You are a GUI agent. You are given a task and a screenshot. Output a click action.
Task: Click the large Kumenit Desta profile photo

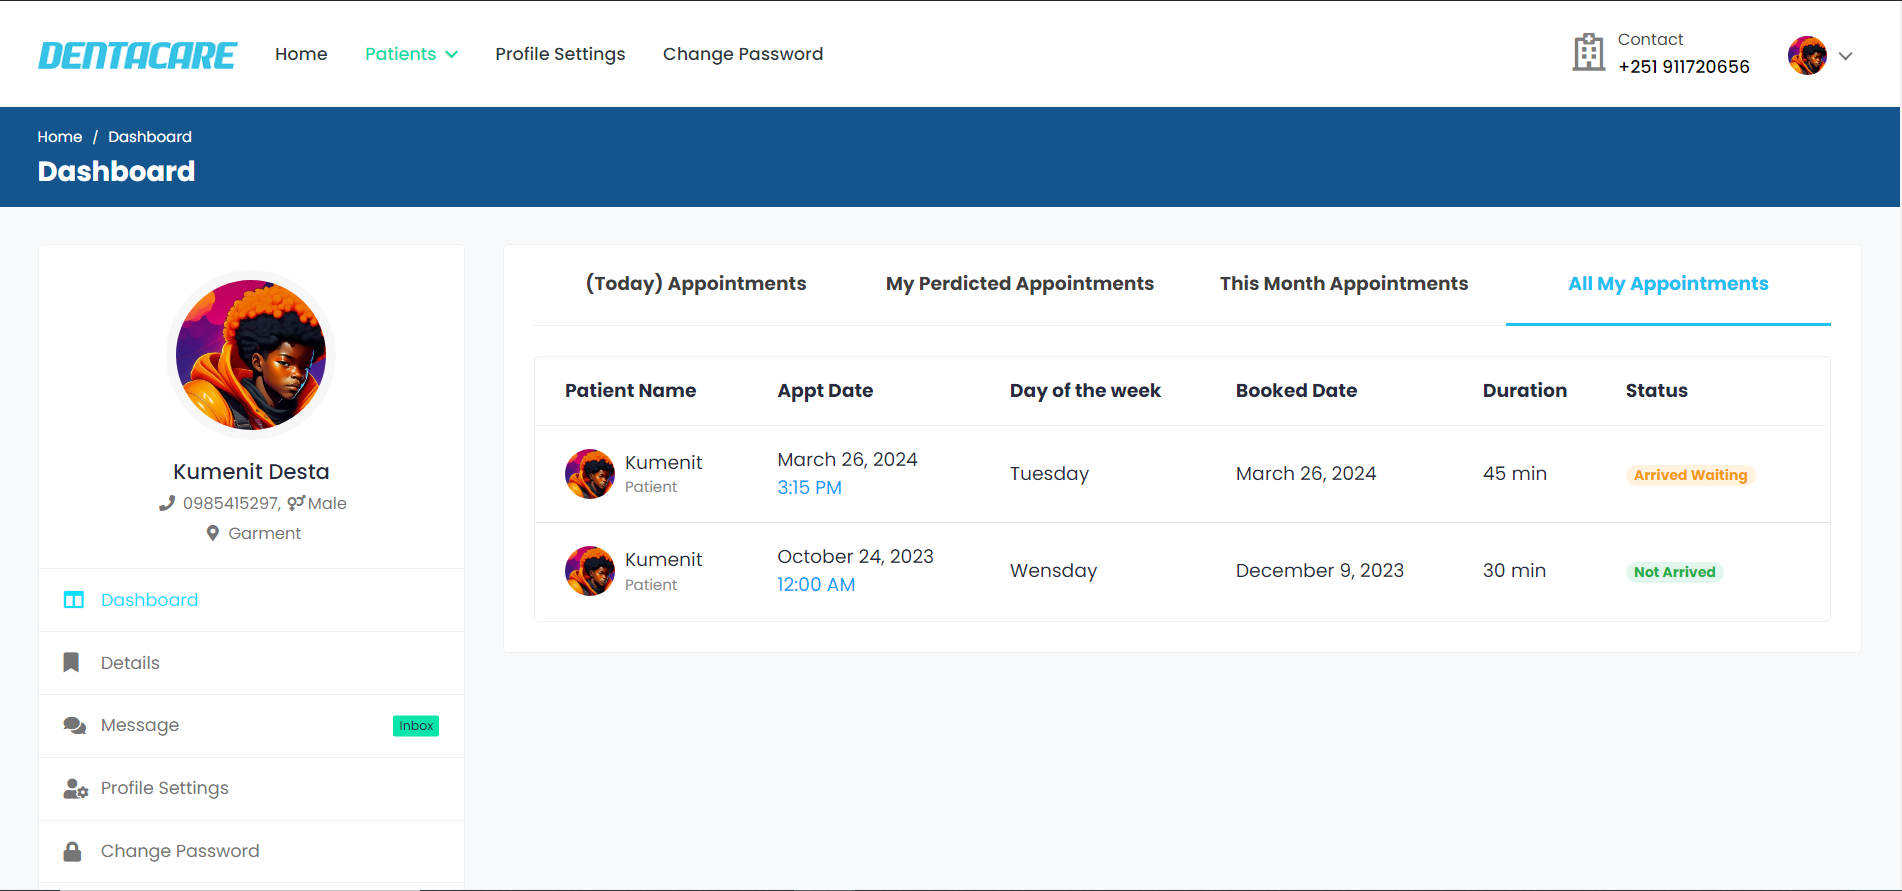coord(251,355)
